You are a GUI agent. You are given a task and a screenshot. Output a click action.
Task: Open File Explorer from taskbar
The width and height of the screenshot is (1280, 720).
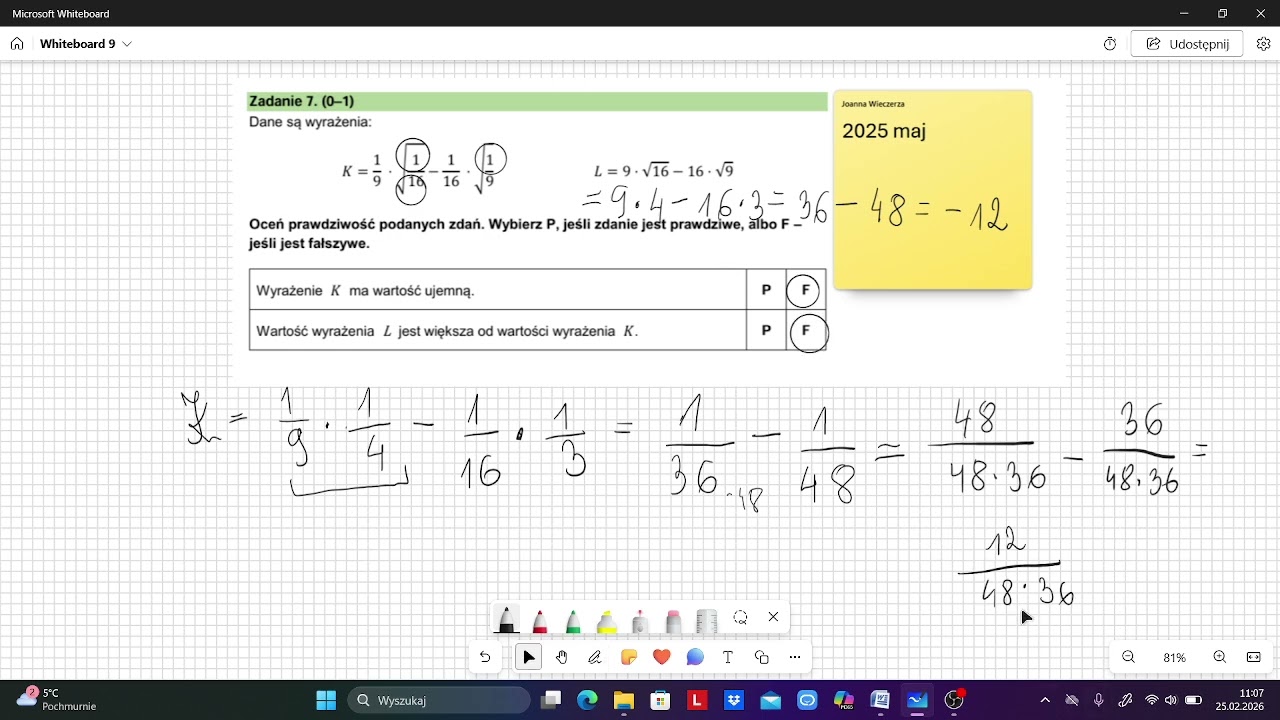point(623,700)
